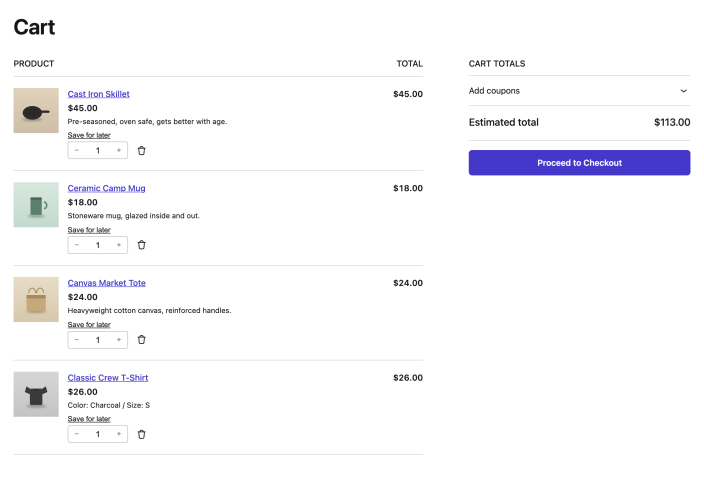
Task: Save Canvas Market Tote for later
Action: [x=89, y=324]
